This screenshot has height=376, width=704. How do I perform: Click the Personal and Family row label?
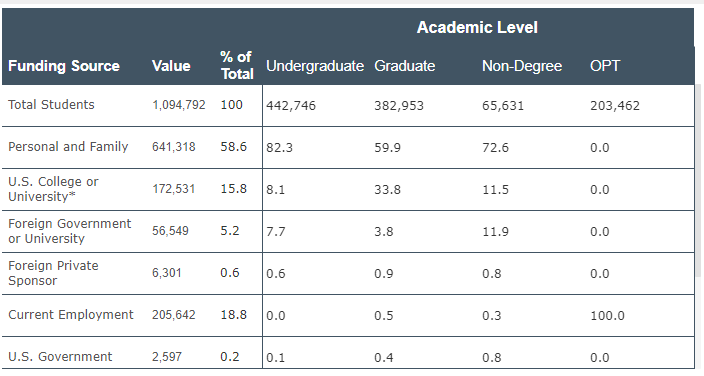68,147
